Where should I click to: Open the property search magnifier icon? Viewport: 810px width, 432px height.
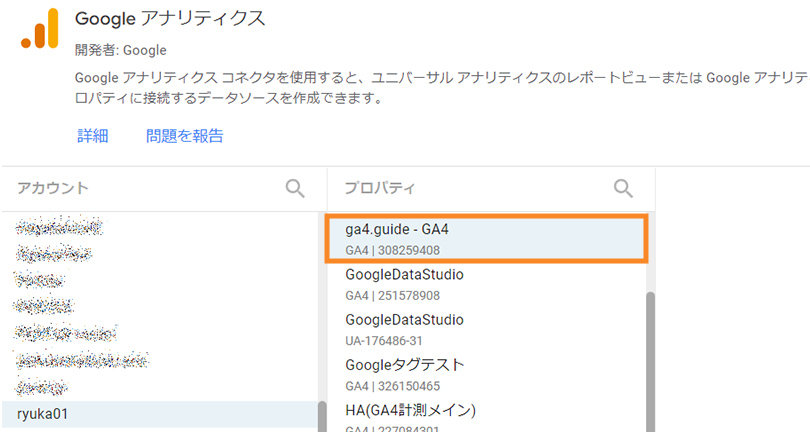click(x=623, y=189)
